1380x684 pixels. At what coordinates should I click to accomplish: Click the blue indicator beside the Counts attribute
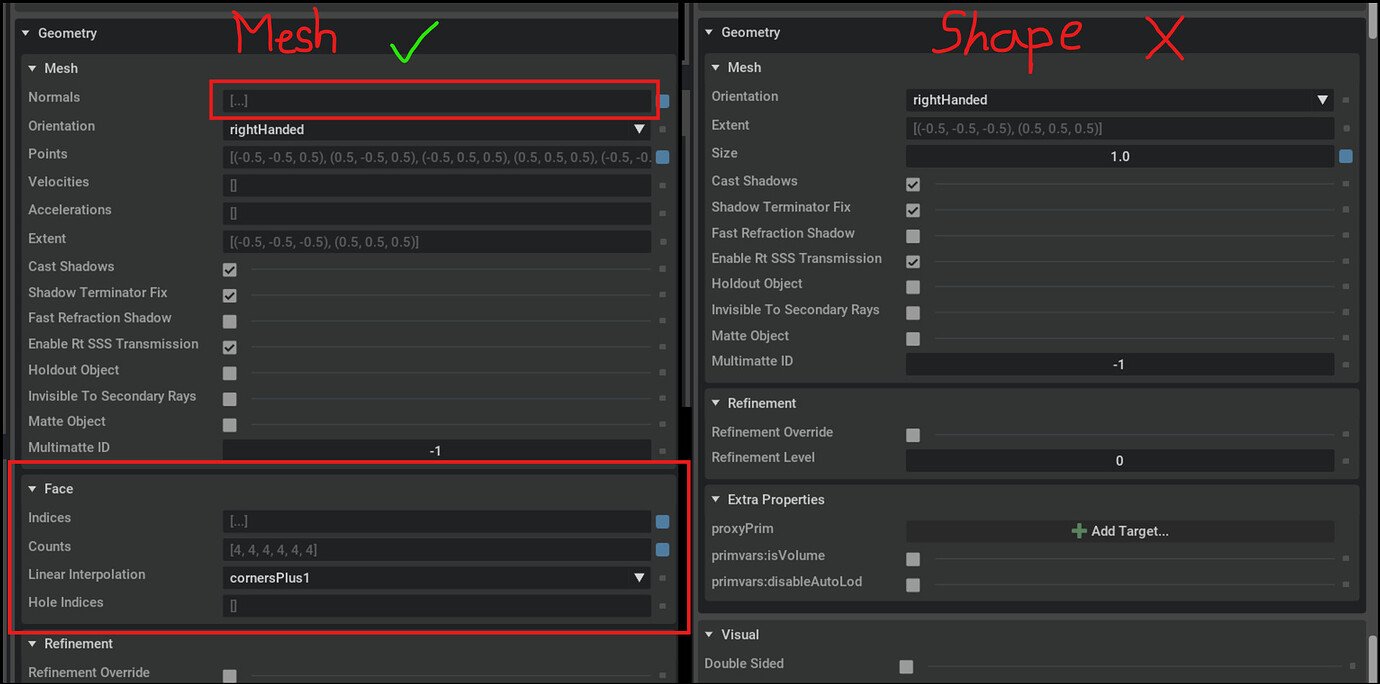(x=661, y=549)
